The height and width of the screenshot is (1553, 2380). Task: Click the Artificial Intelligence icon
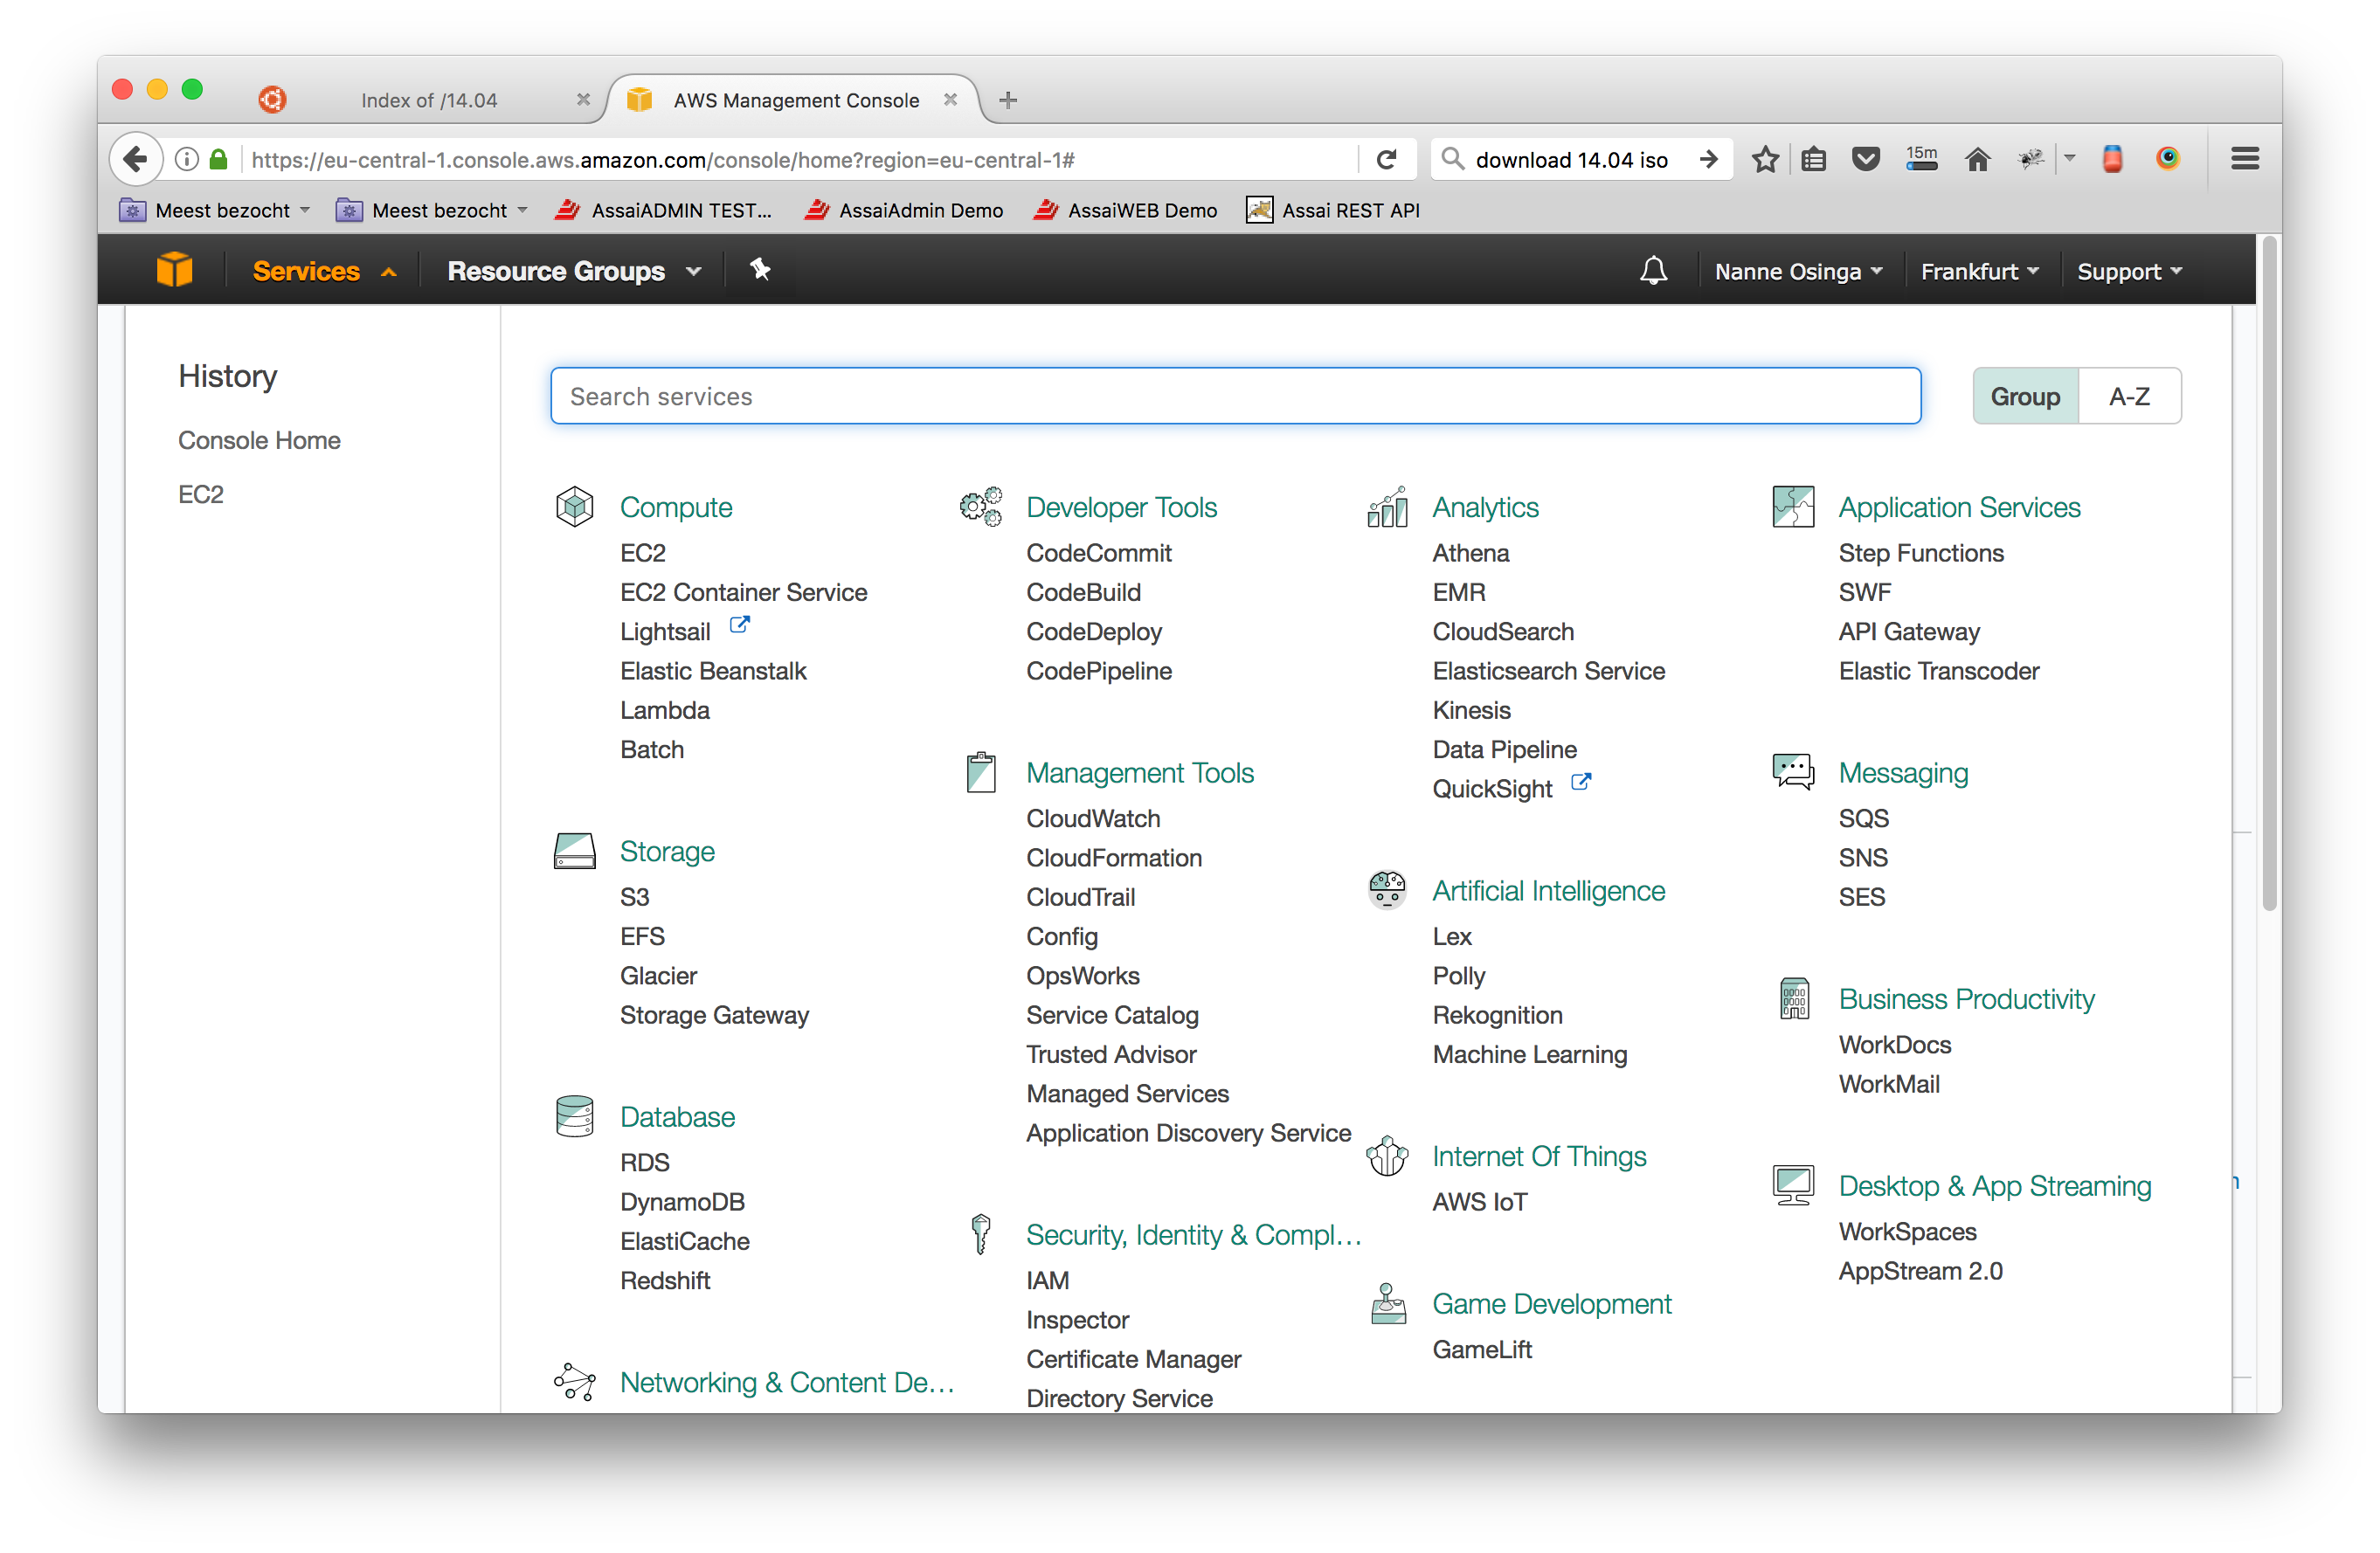point(1387,890)
